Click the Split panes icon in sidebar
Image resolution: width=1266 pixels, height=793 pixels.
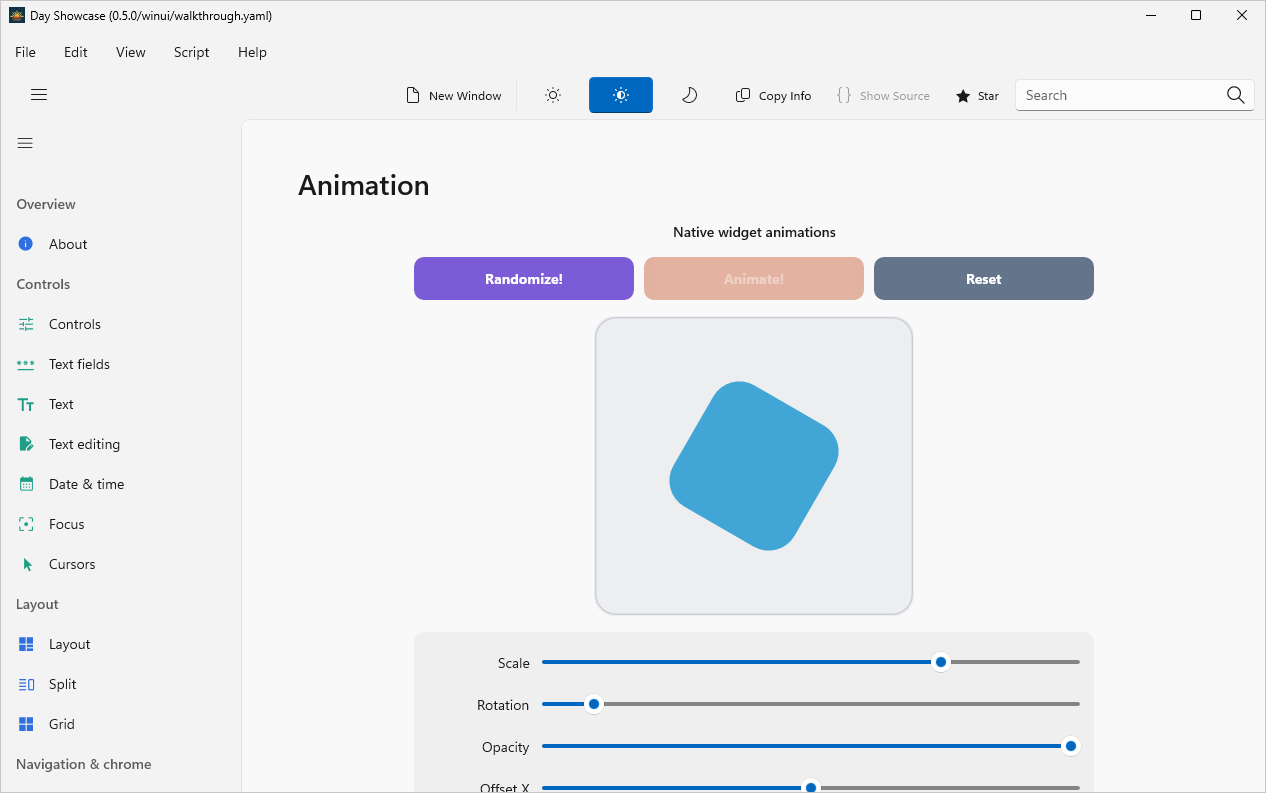(27, 684)
